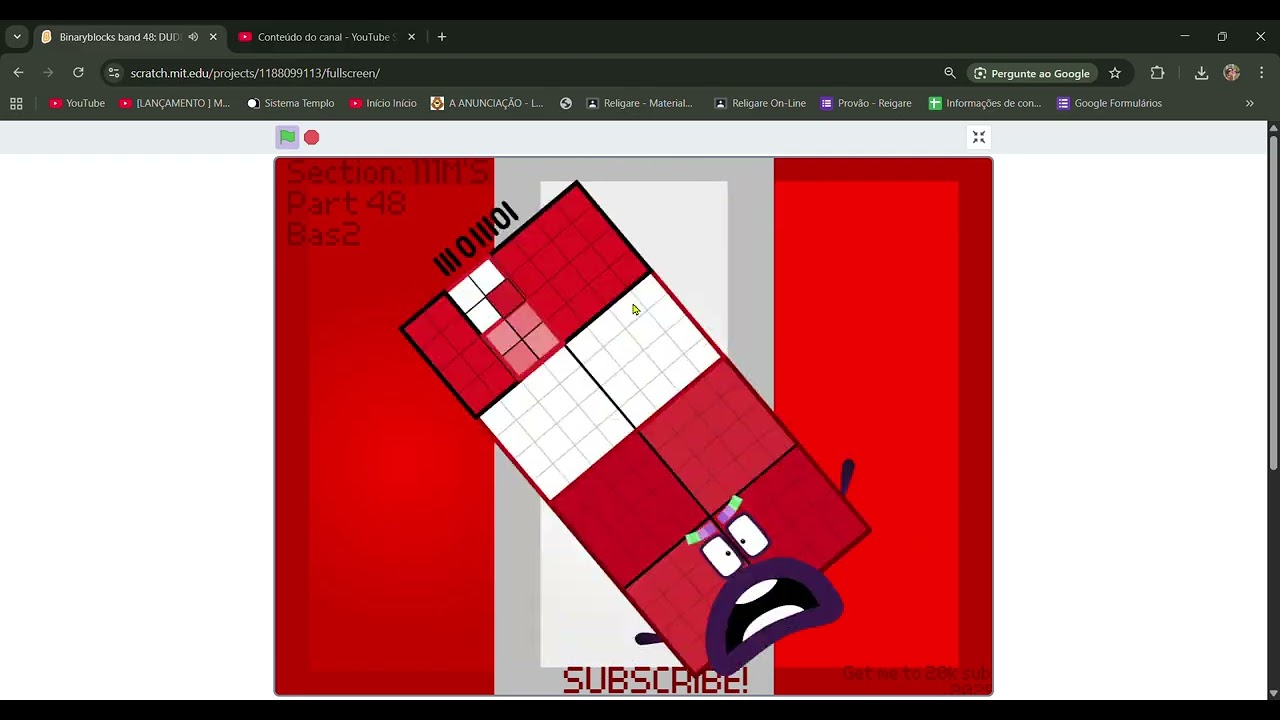Click the green flag to start project
The width and height of the screenshot is (1280, 720).
coord(287,137)
